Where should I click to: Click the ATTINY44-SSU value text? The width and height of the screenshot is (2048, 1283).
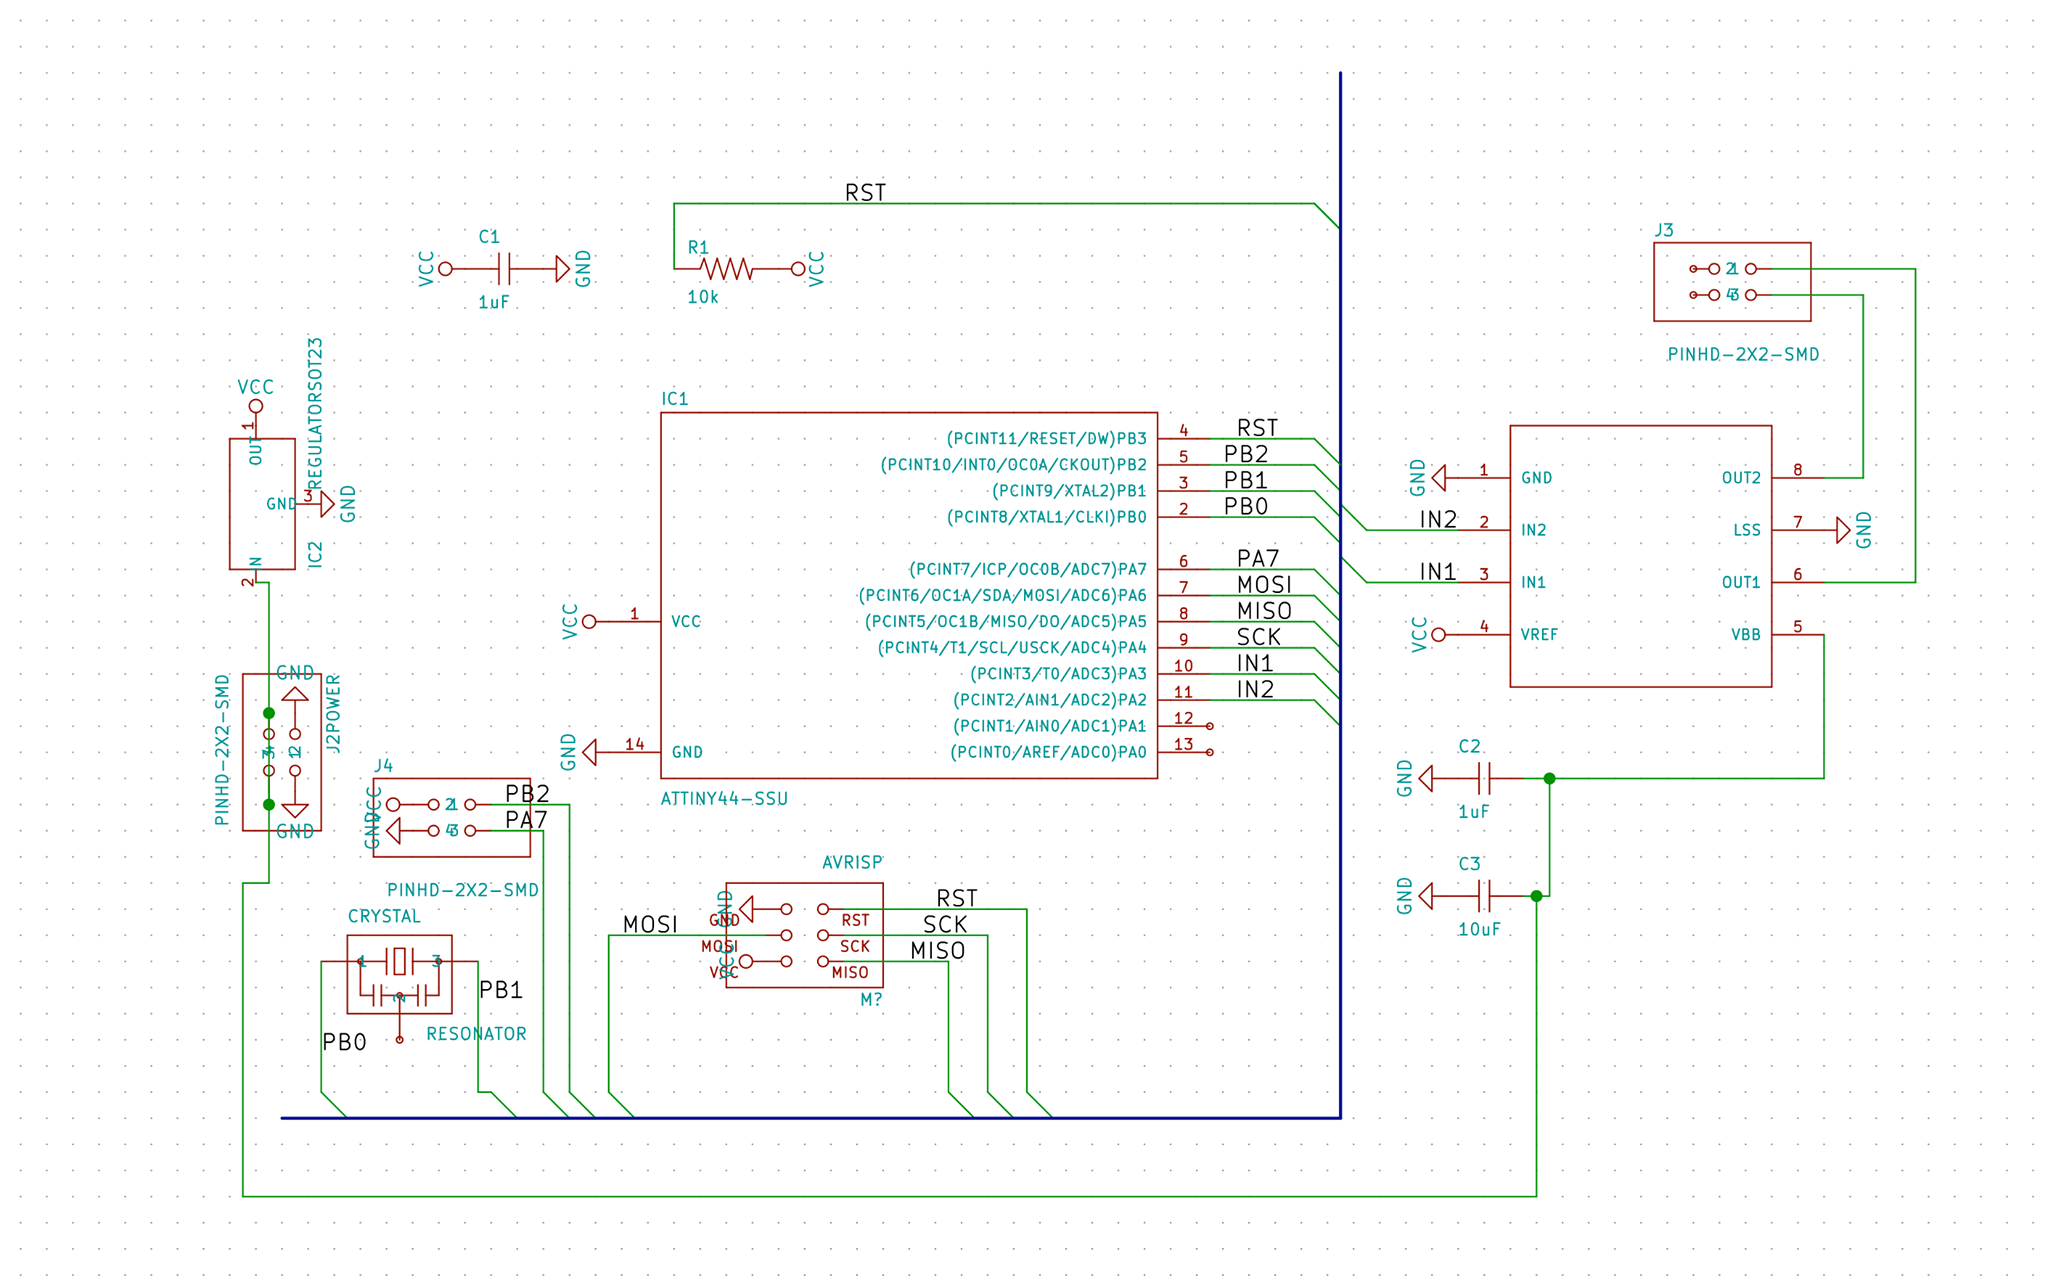[x=724, y=799]
